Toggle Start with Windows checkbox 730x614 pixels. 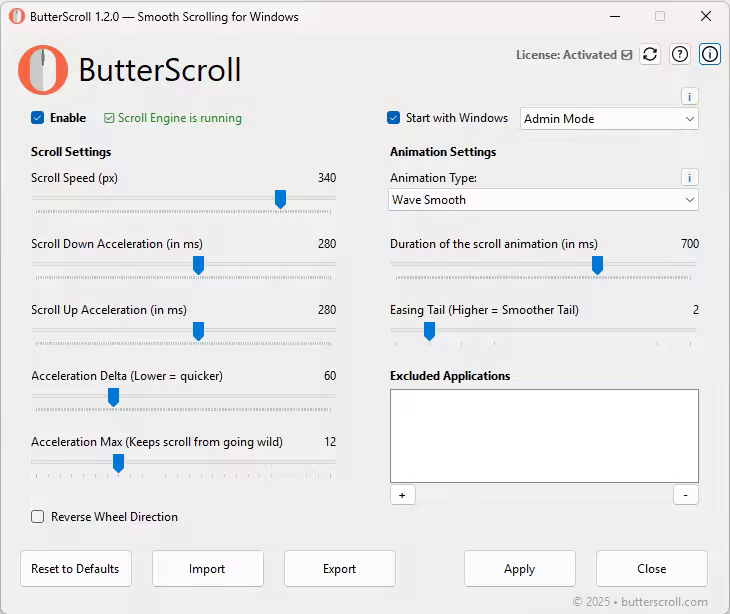tap(394, 118)
